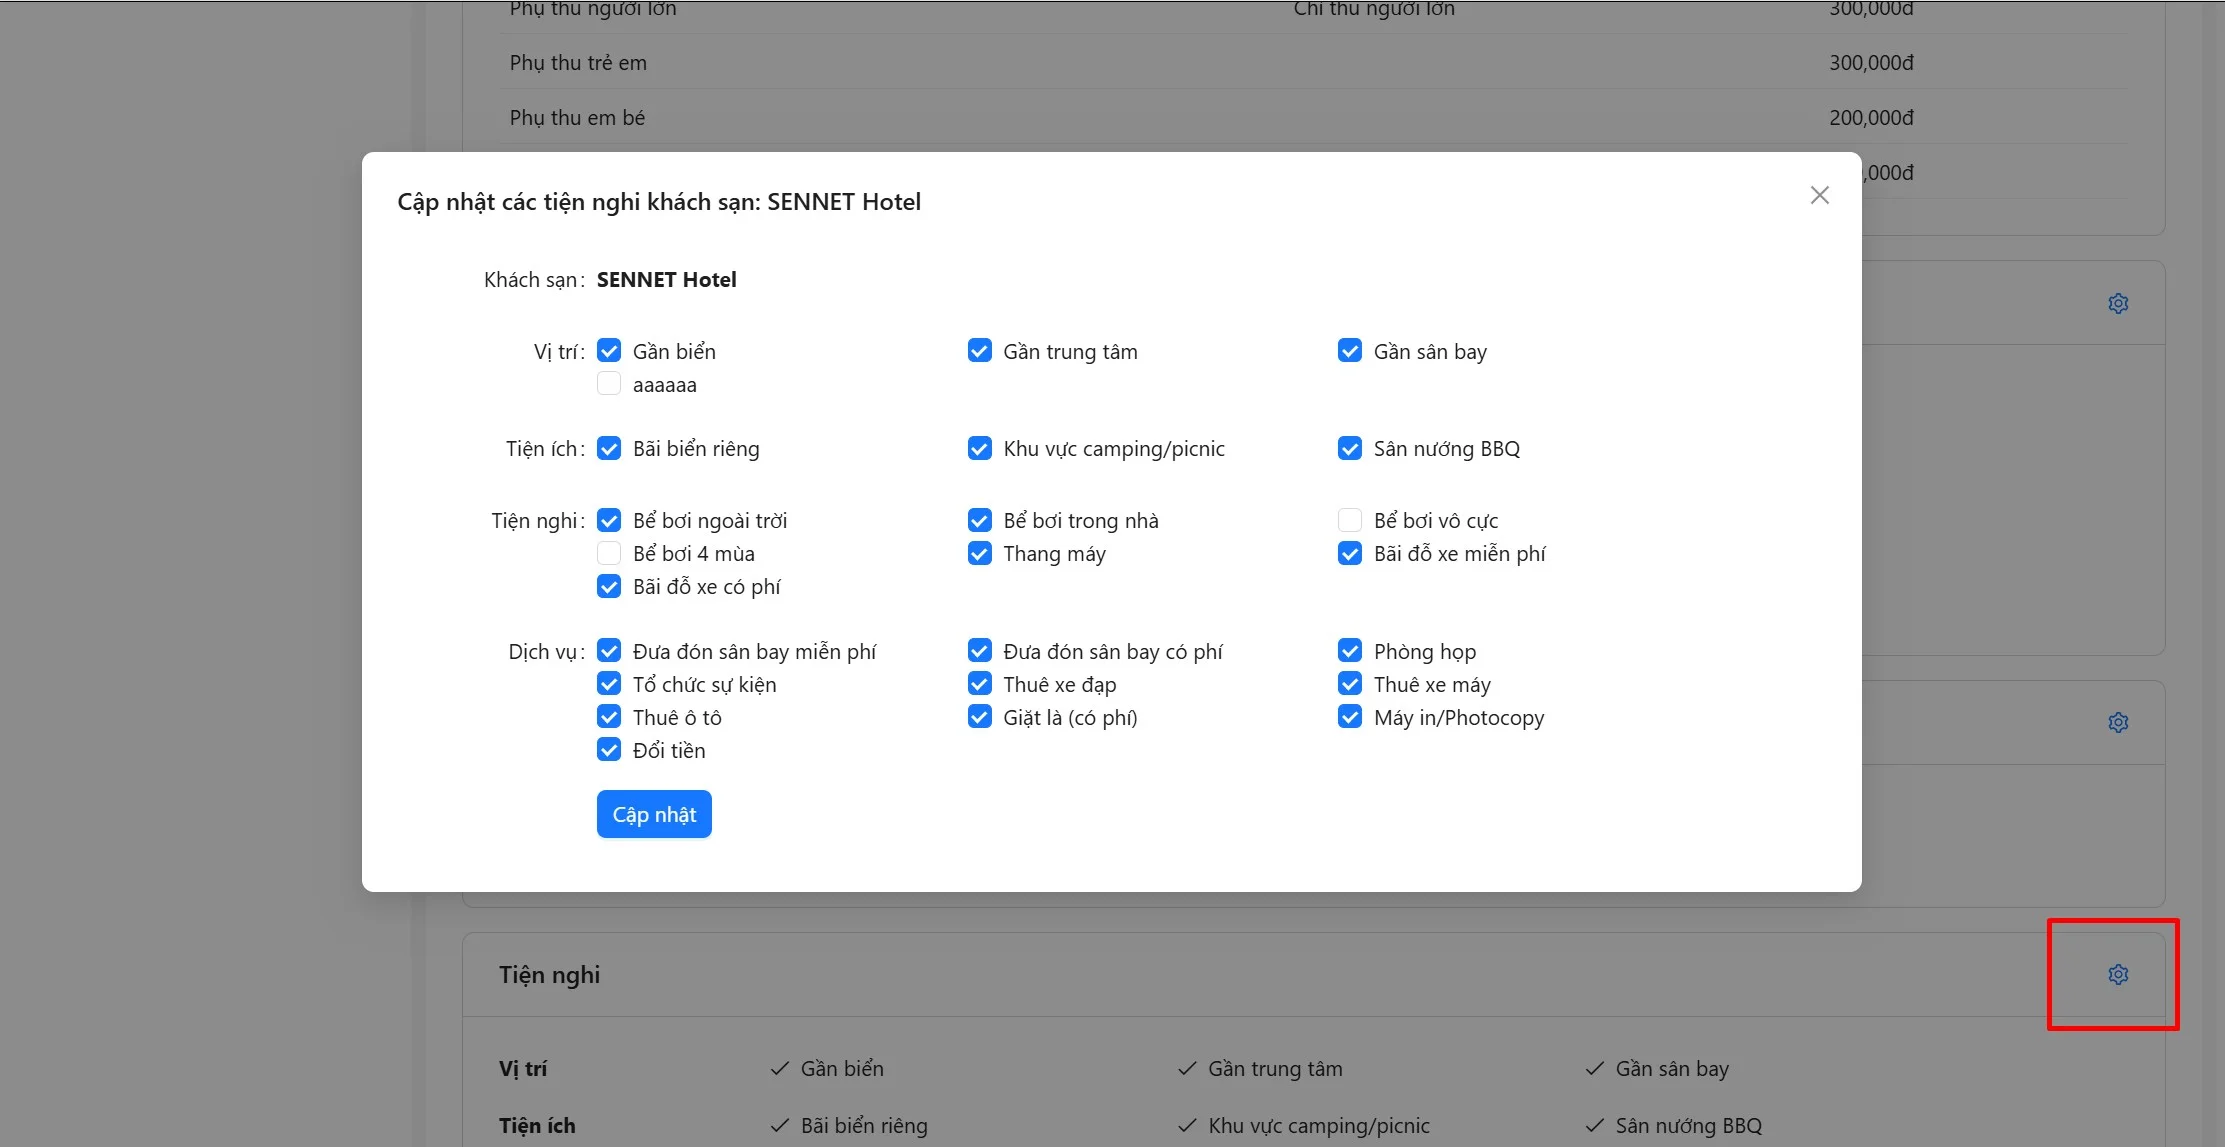Disable the Phòng họp service
This screenshot has width=2225, height=1147.
pos(1349,651)
